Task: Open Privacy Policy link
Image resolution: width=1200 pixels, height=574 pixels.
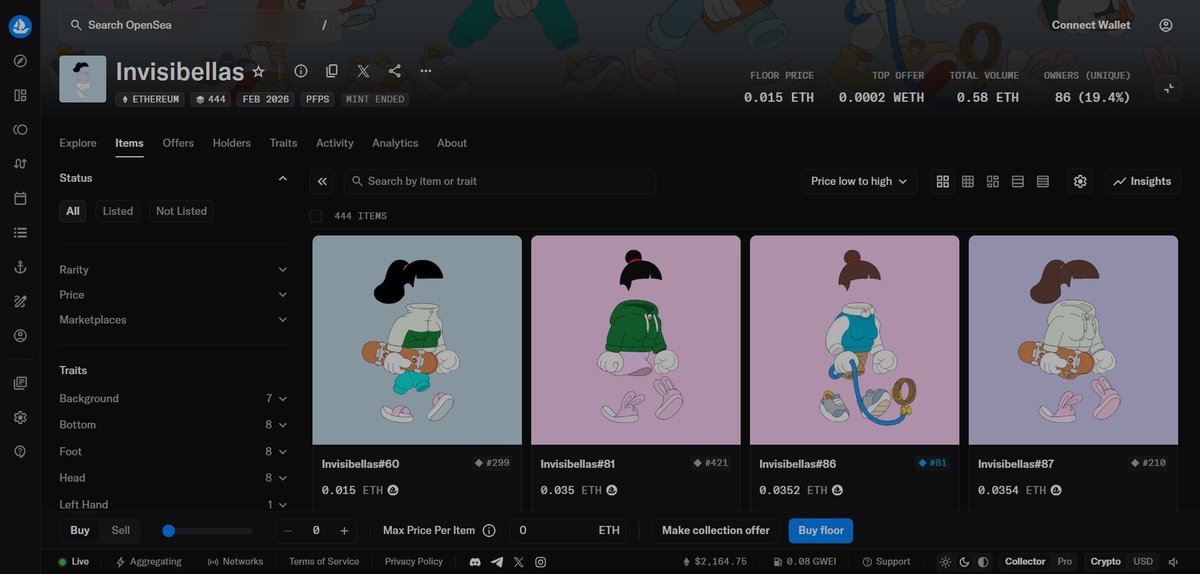Action: (414, 562)
